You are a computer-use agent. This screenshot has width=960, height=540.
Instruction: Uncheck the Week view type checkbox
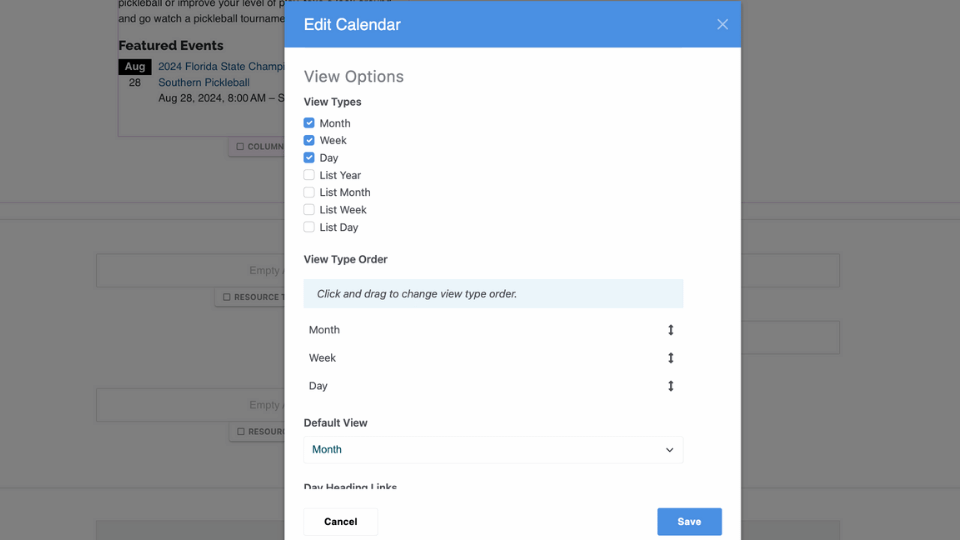pyautogui.click(x=309, y=140)
